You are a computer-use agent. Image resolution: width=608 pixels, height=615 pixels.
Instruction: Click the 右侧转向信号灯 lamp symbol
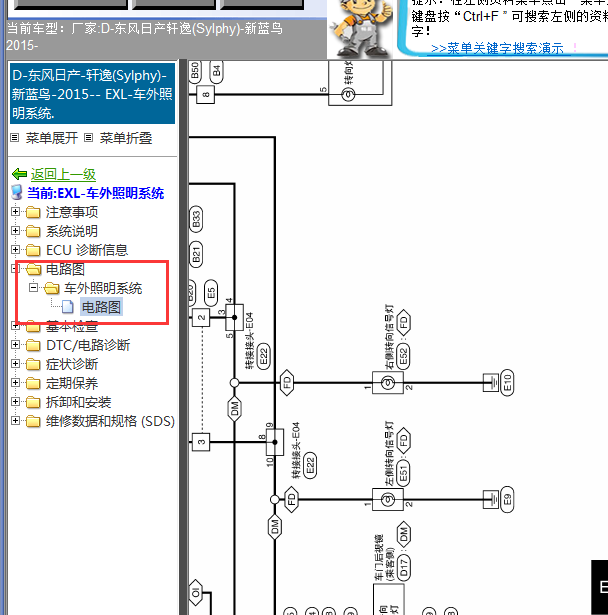pos(388,383)
